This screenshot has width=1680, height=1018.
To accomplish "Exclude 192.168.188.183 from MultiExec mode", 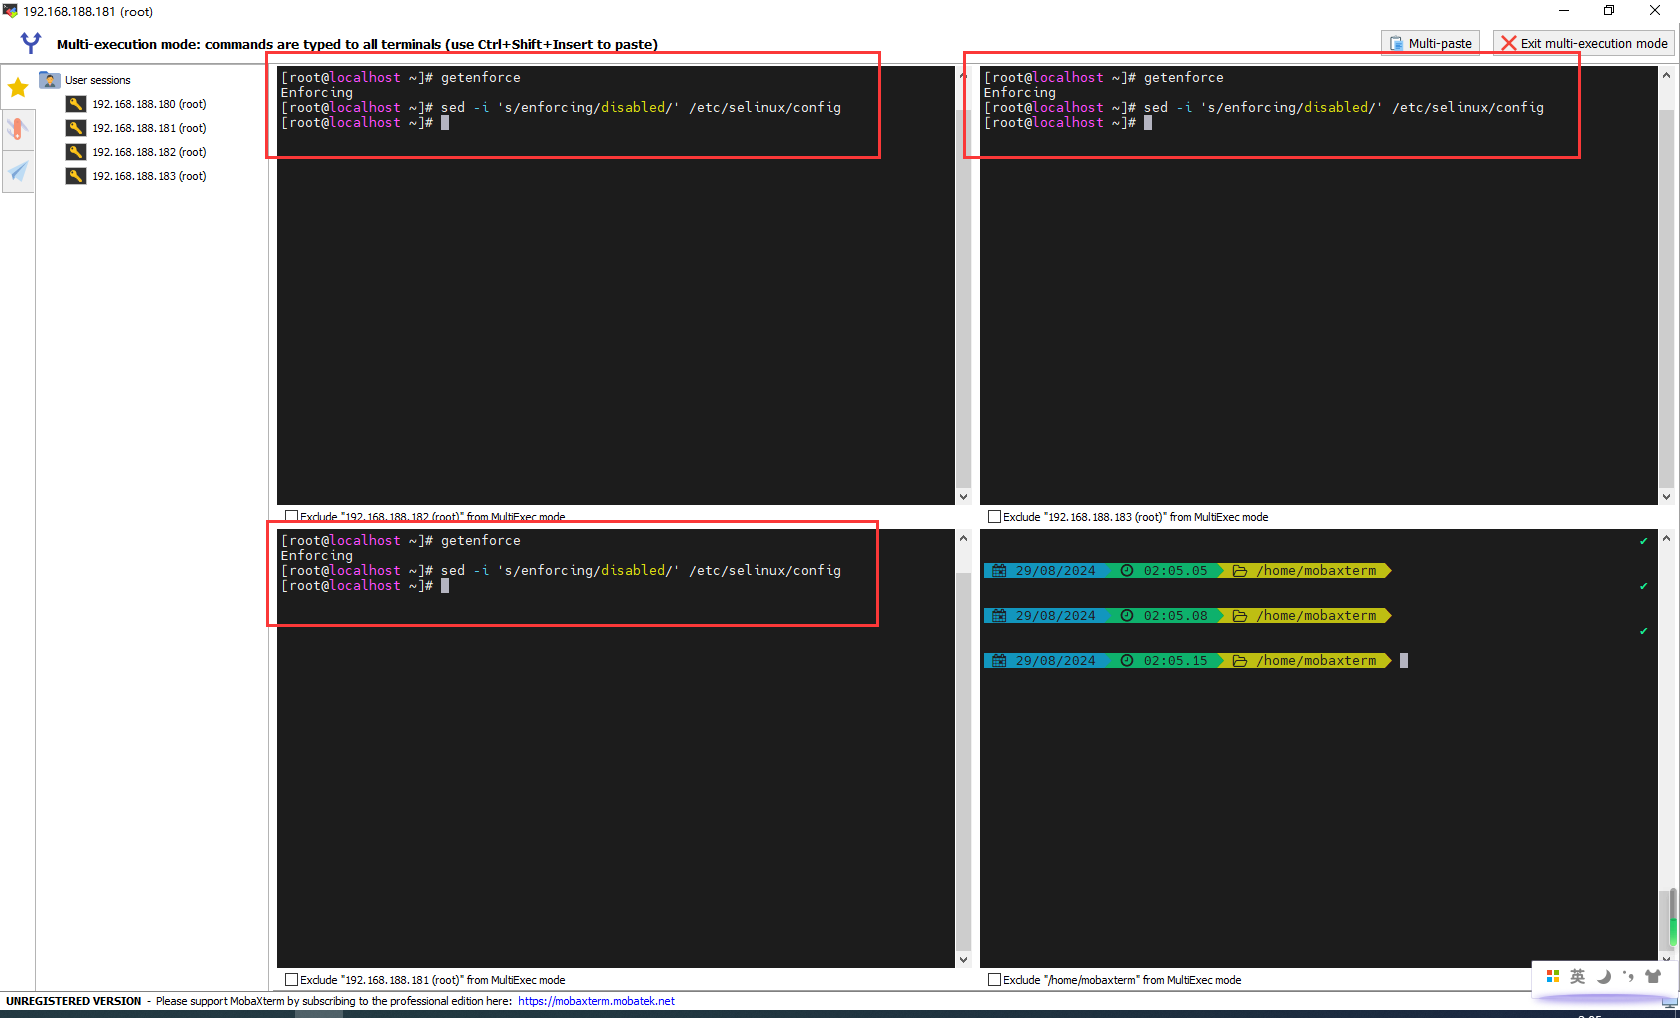I will (x=994, y=517).
